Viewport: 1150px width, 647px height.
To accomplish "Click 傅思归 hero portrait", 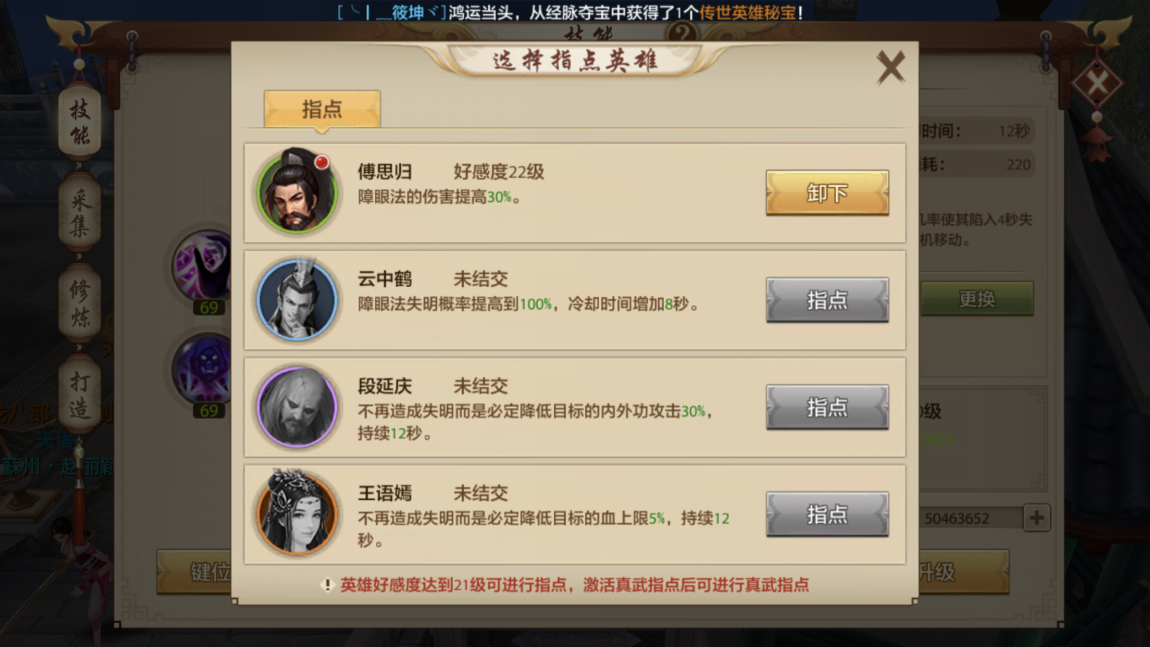I will (297, 191).
